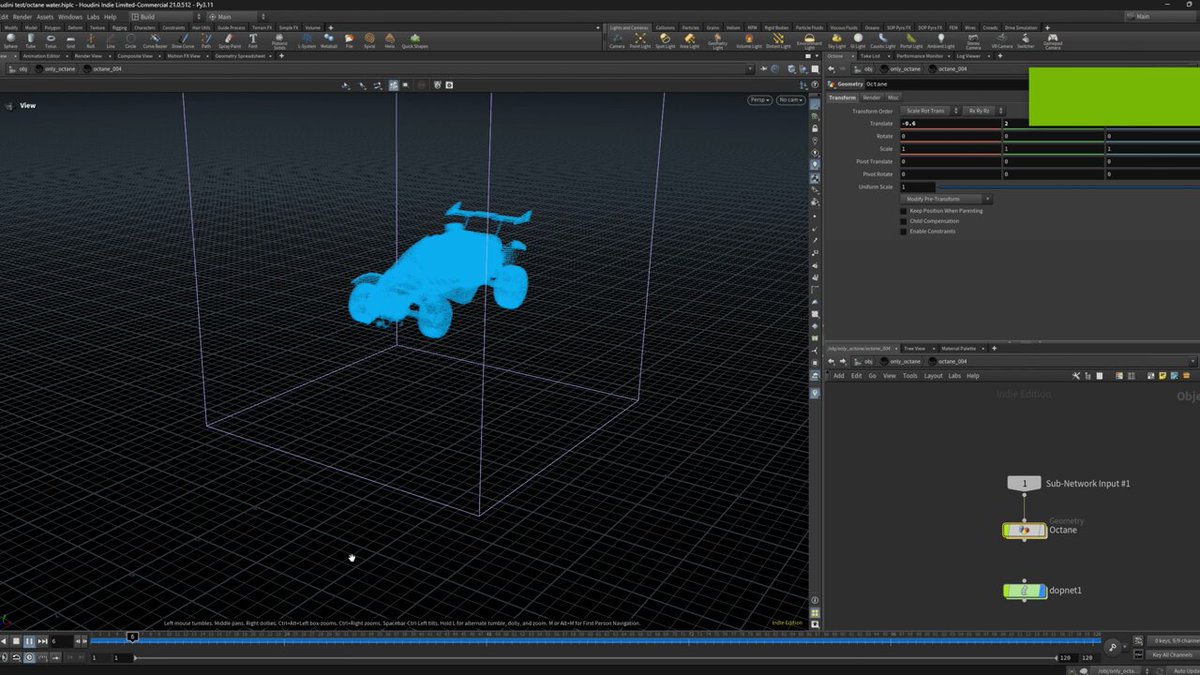Screen dimensions: 1200x675
Task: Add an Environment Light from shelf
Action: pyautogui.click(x=811, y=41)
